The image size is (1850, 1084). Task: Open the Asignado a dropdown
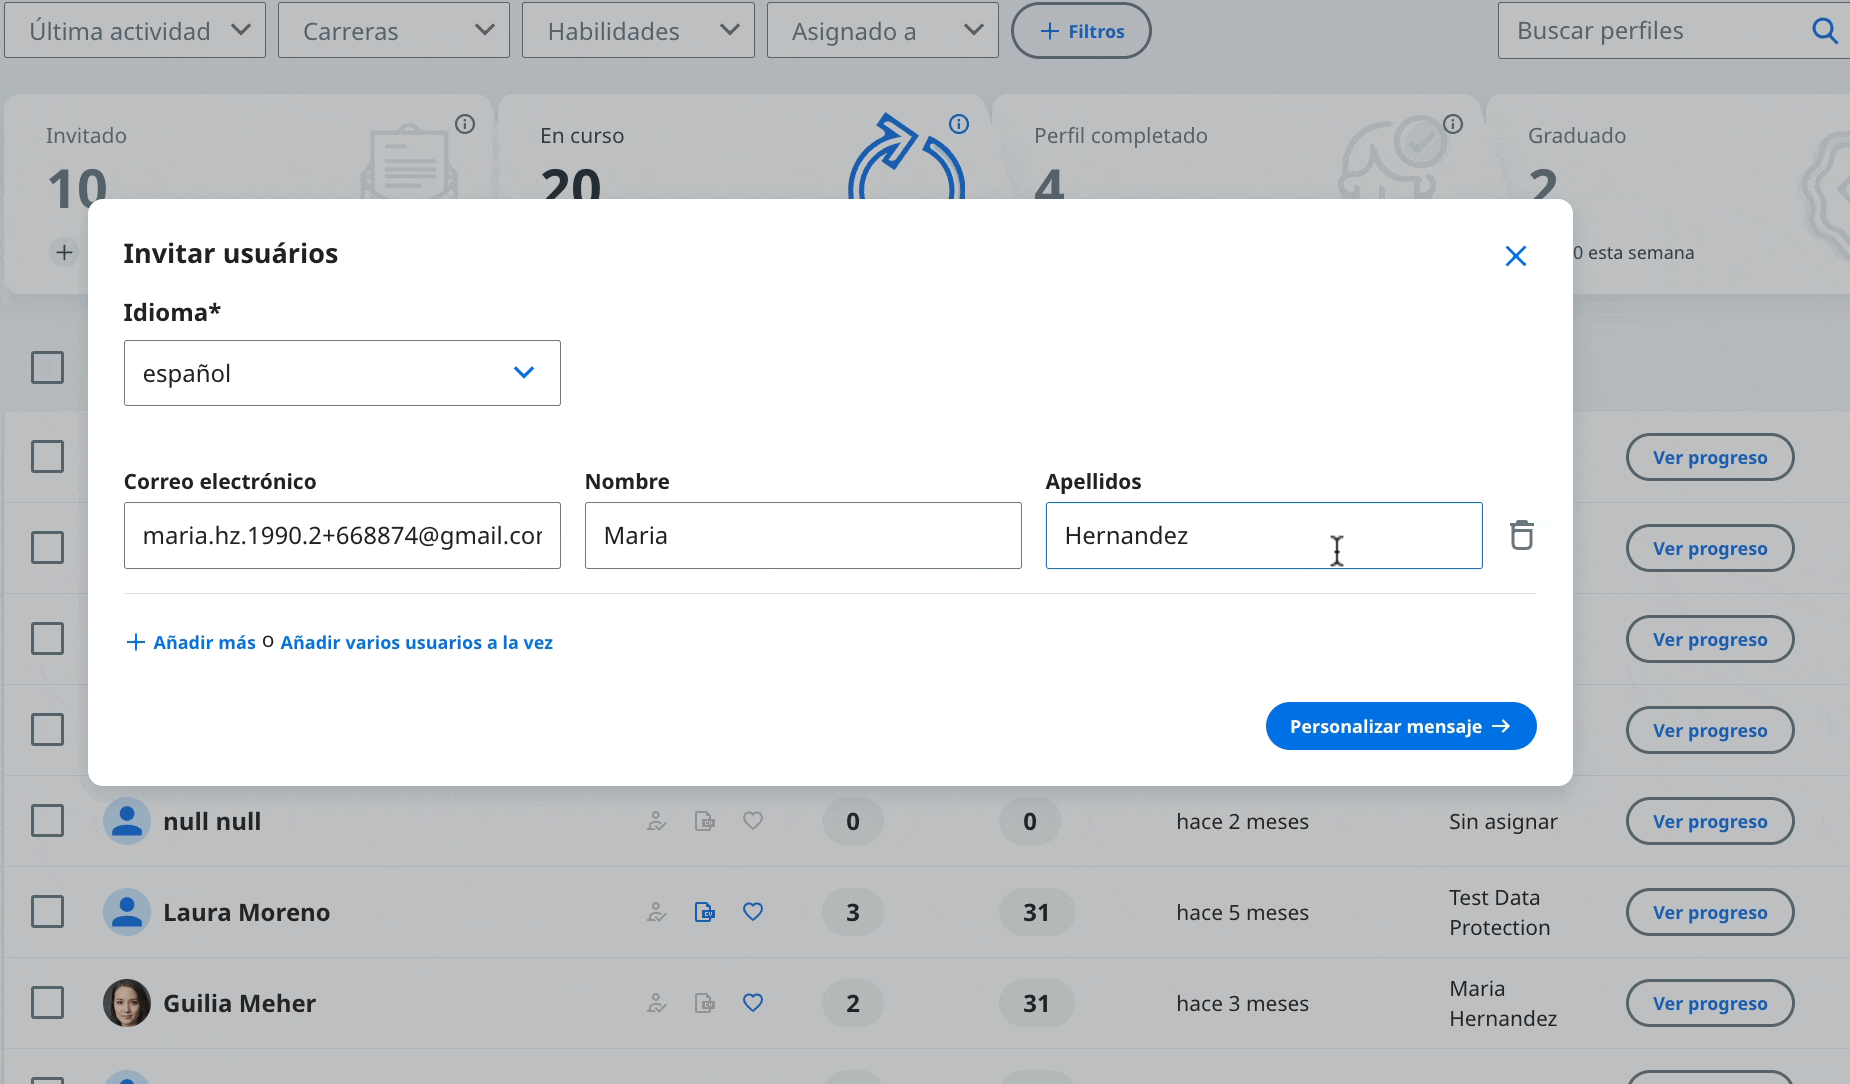click(x=882, y=30)
